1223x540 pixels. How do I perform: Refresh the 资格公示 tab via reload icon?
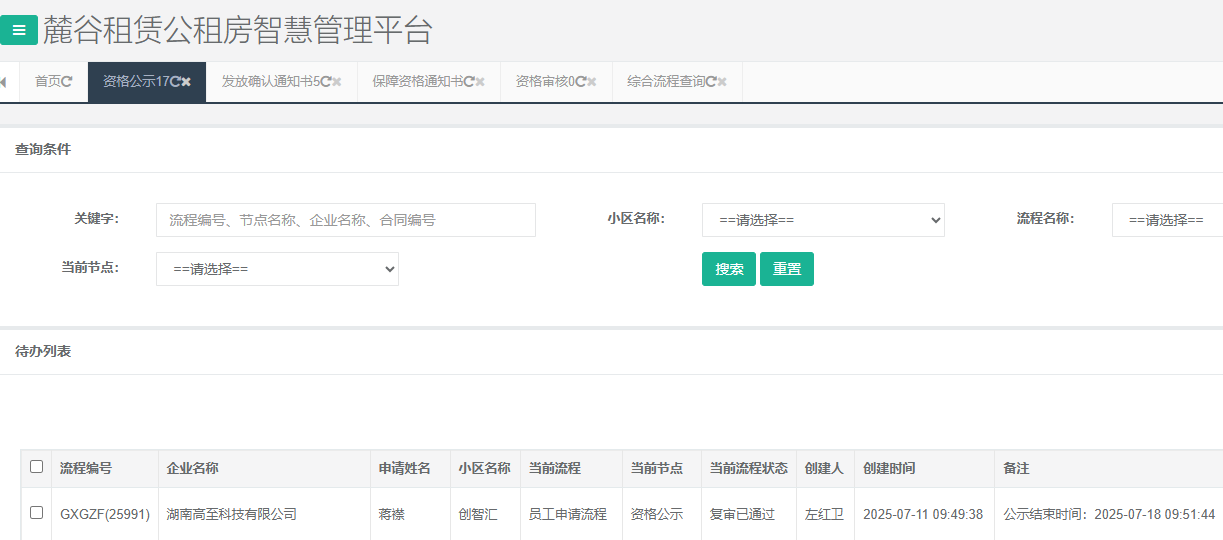[x=175, y=82]
